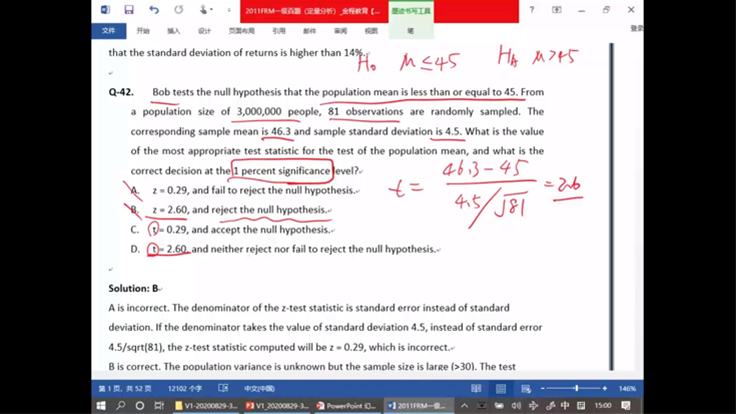This screenshot has height=414, width=736.
Task: Switch to the 视图 (View) tab
Action: click(371, 31)
